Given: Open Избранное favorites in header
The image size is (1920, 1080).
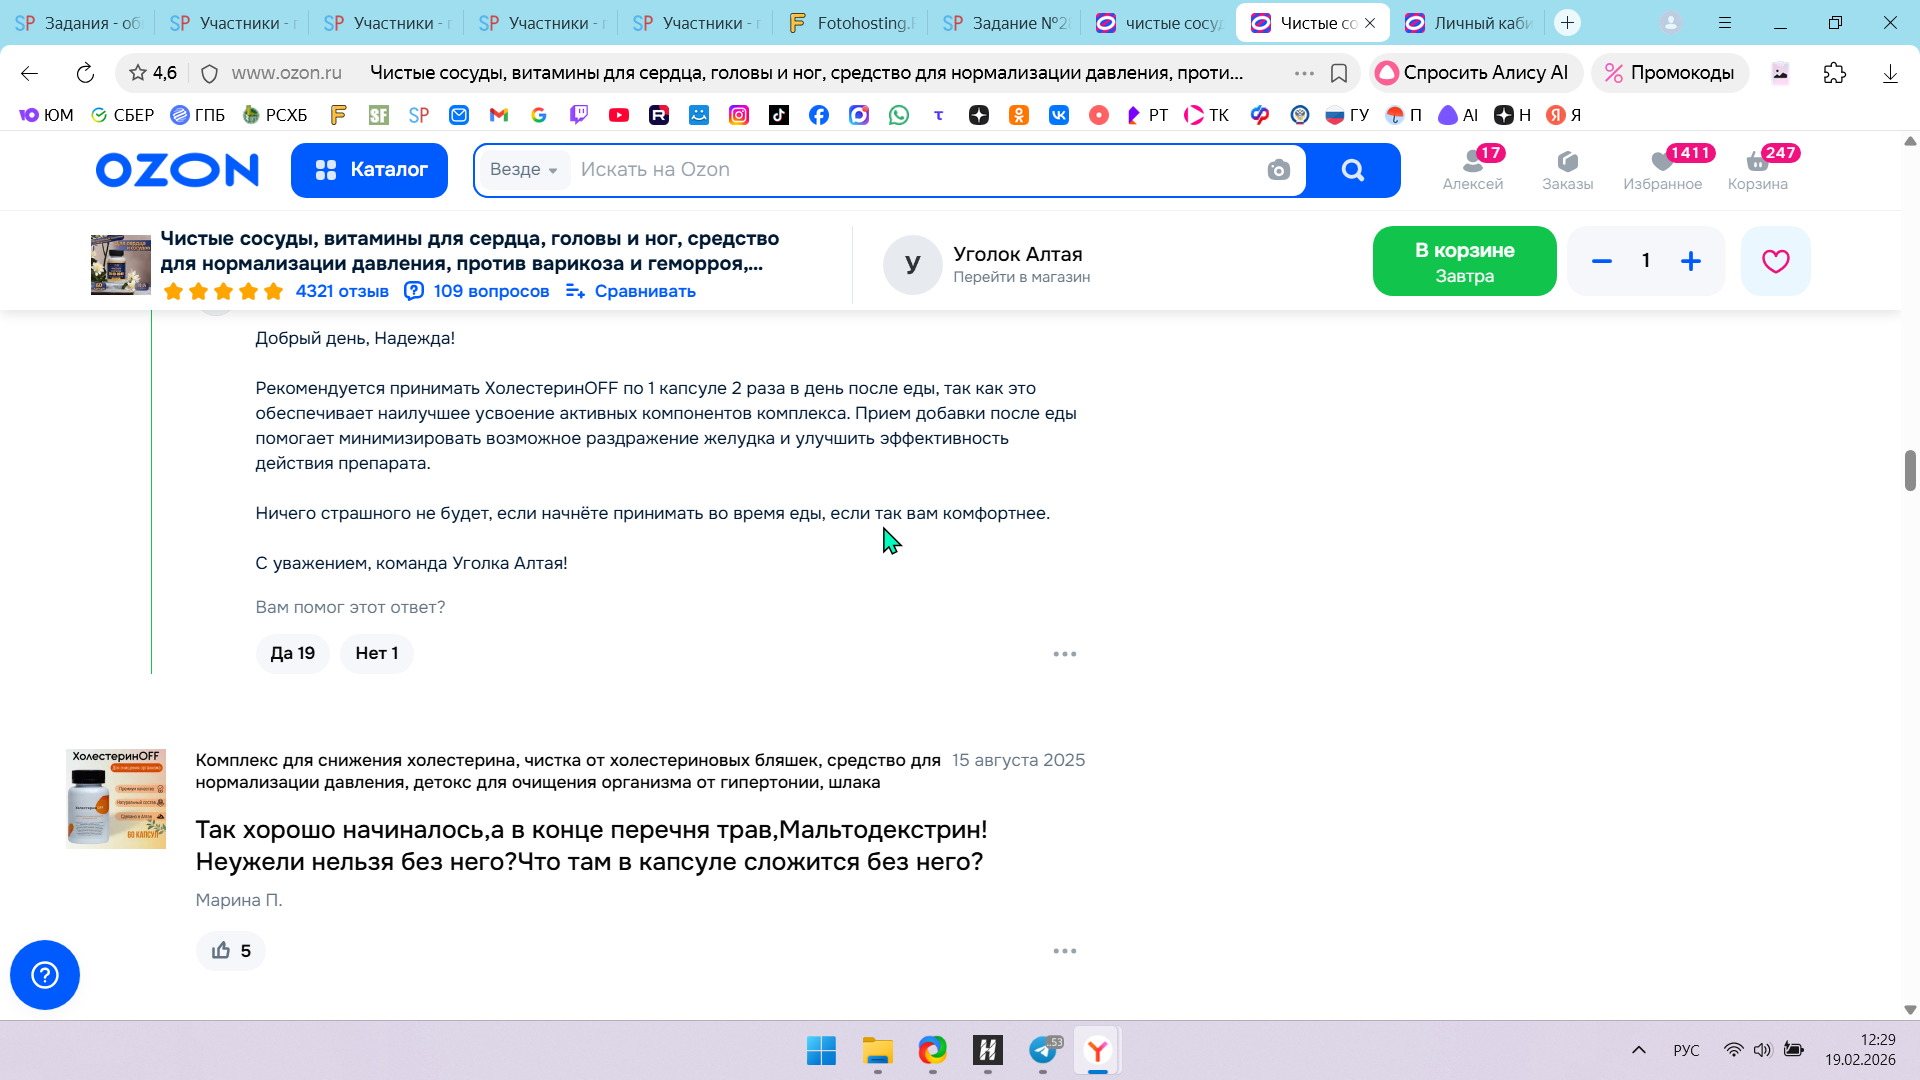Looking at the screenshot, I should [1662, 169].
